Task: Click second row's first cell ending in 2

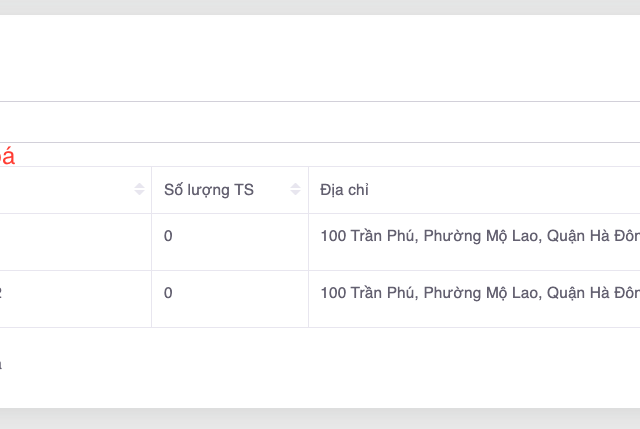Action: click(2, 293)
